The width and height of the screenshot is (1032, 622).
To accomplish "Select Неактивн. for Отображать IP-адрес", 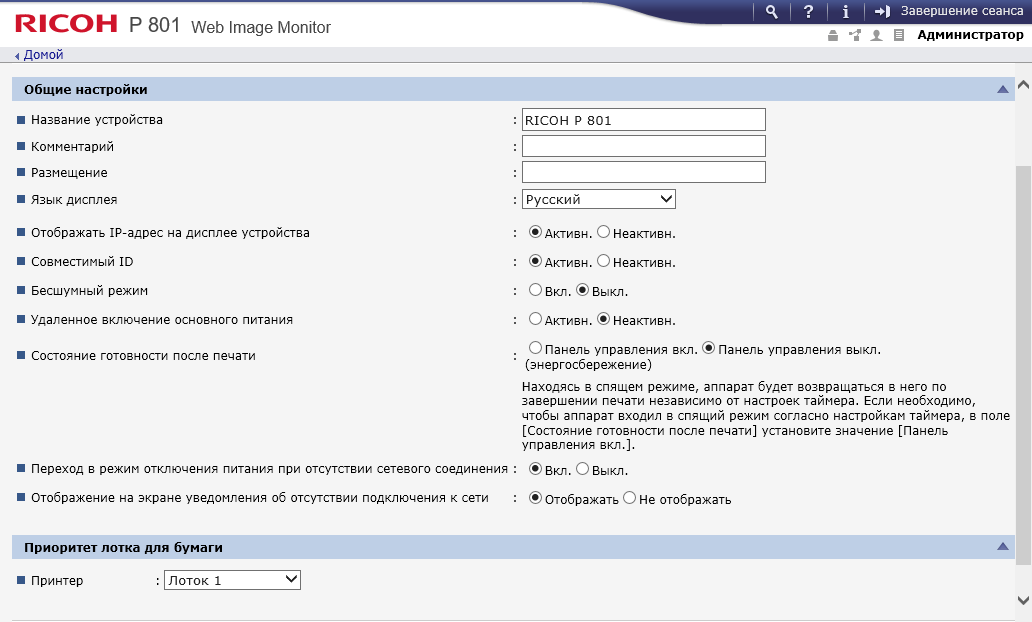I will pos(604,232).
